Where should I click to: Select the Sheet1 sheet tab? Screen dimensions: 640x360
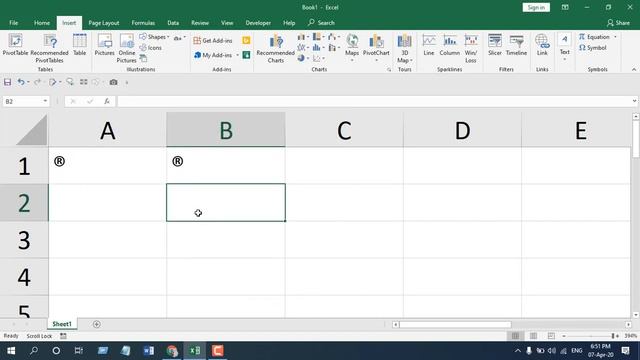pos(62,324)
